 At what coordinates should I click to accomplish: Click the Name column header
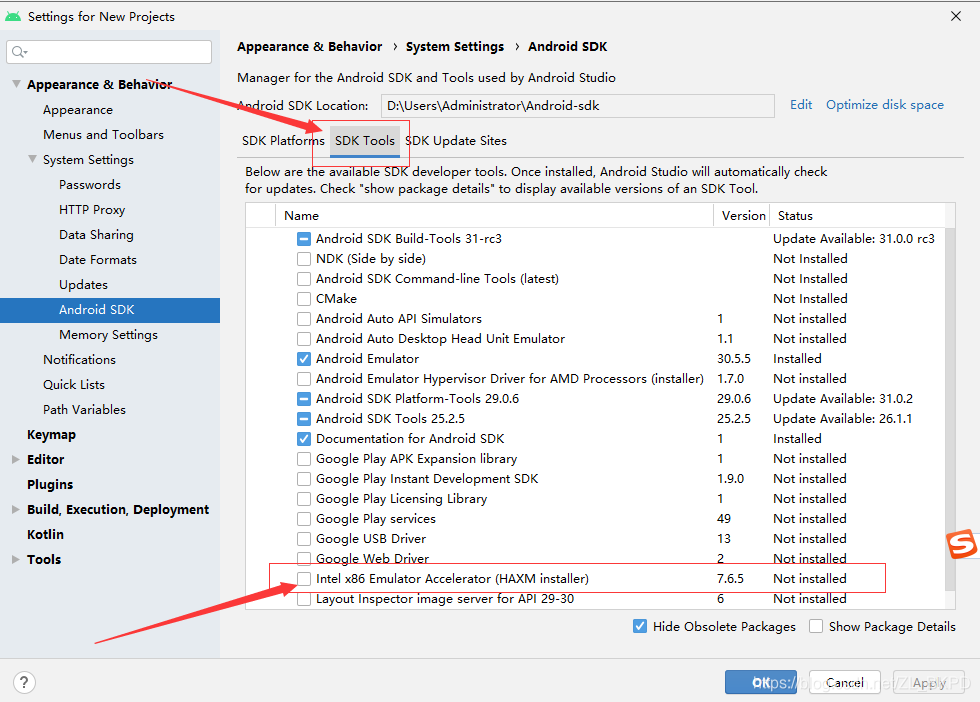tap(494, 216)
